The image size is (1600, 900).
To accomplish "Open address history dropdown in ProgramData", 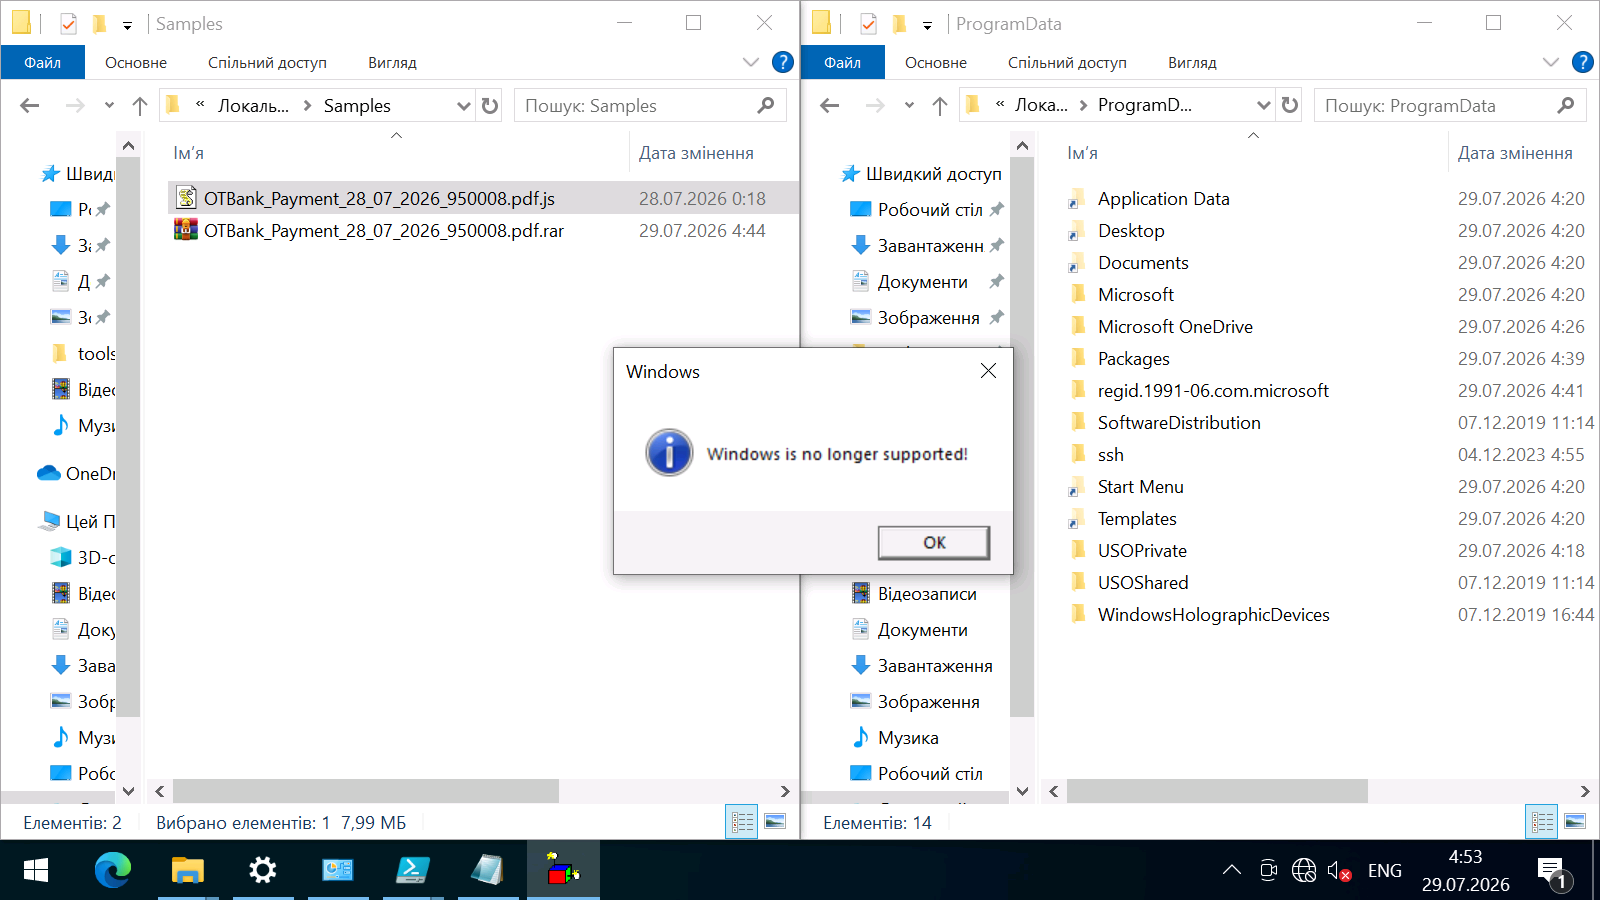I will pyautogui.click(x=1263, y=105).
